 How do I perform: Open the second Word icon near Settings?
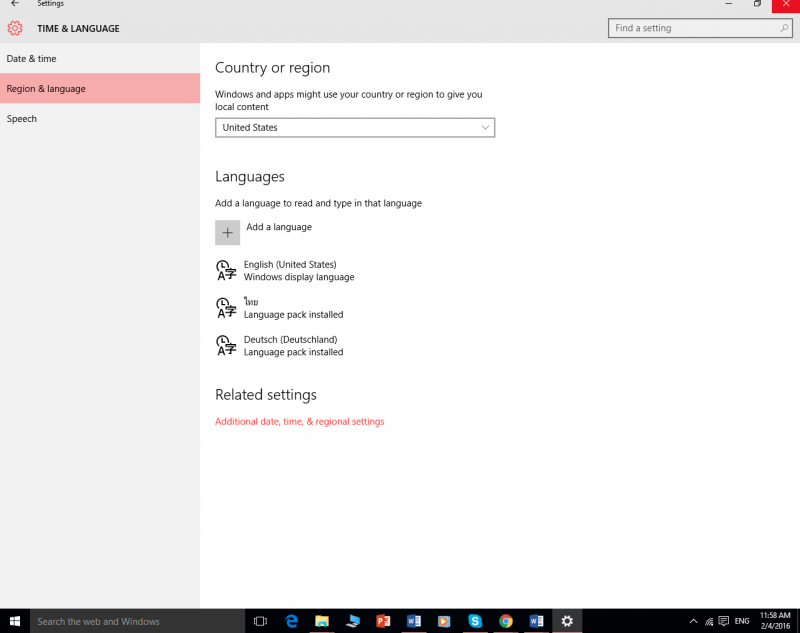(x=536, y=621)
